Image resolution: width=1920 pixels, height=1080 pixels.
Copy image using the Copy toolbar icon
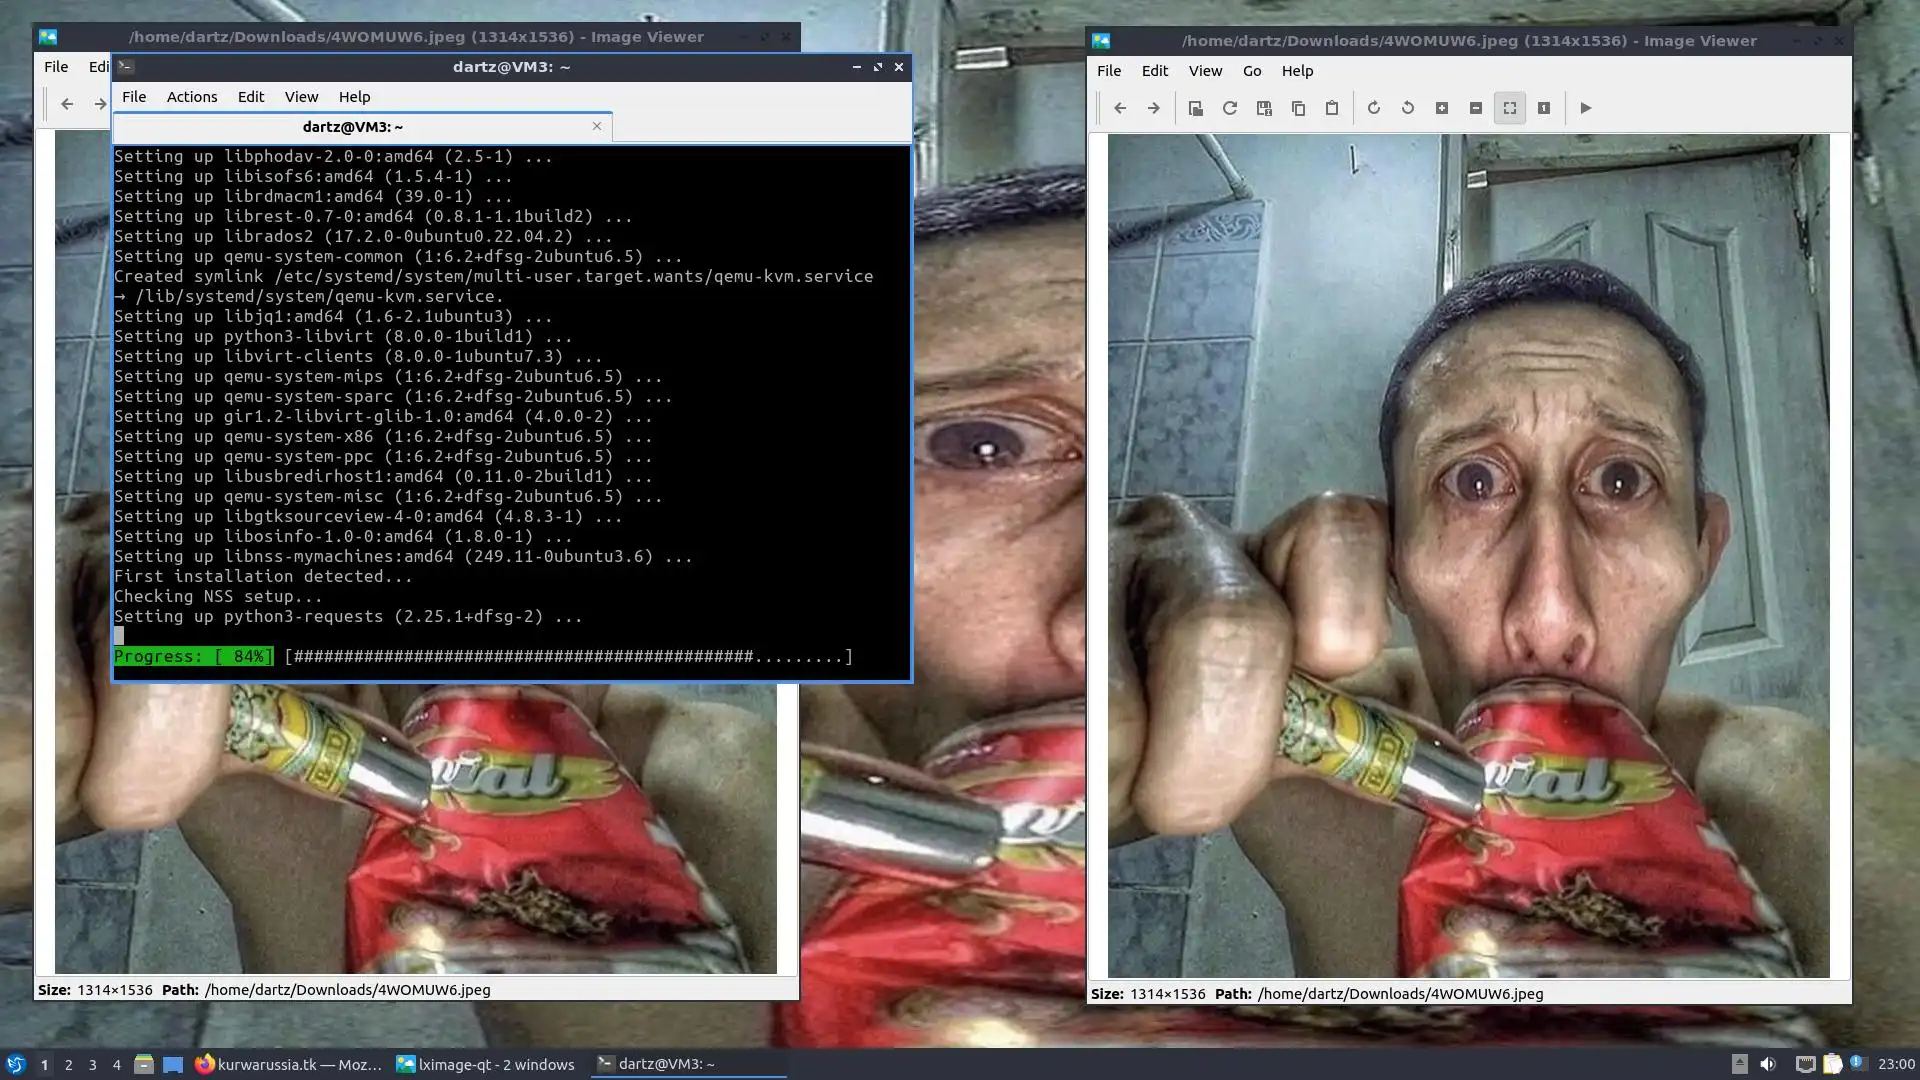(1298, 108)
